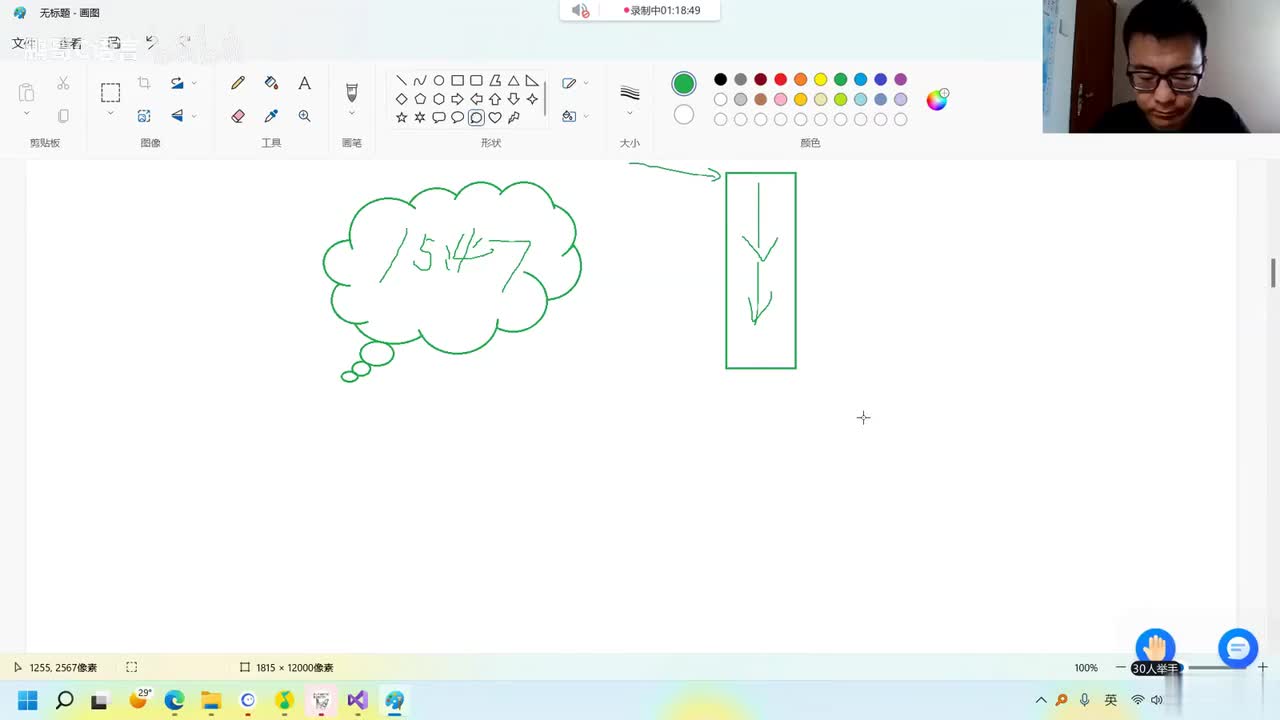
Task: Expand the Shape outline dropdown
Action: [x=586, y=83]
